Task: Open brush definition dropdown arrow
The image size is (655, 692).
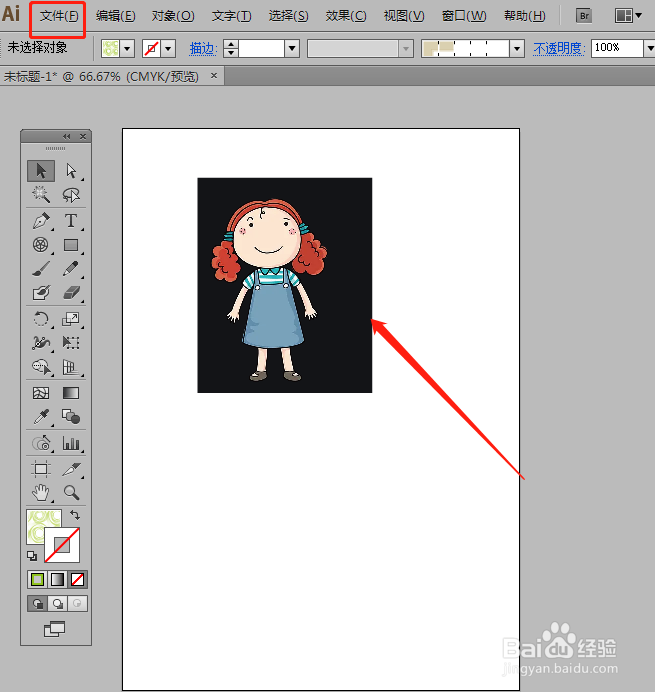Action: (517, 49)
